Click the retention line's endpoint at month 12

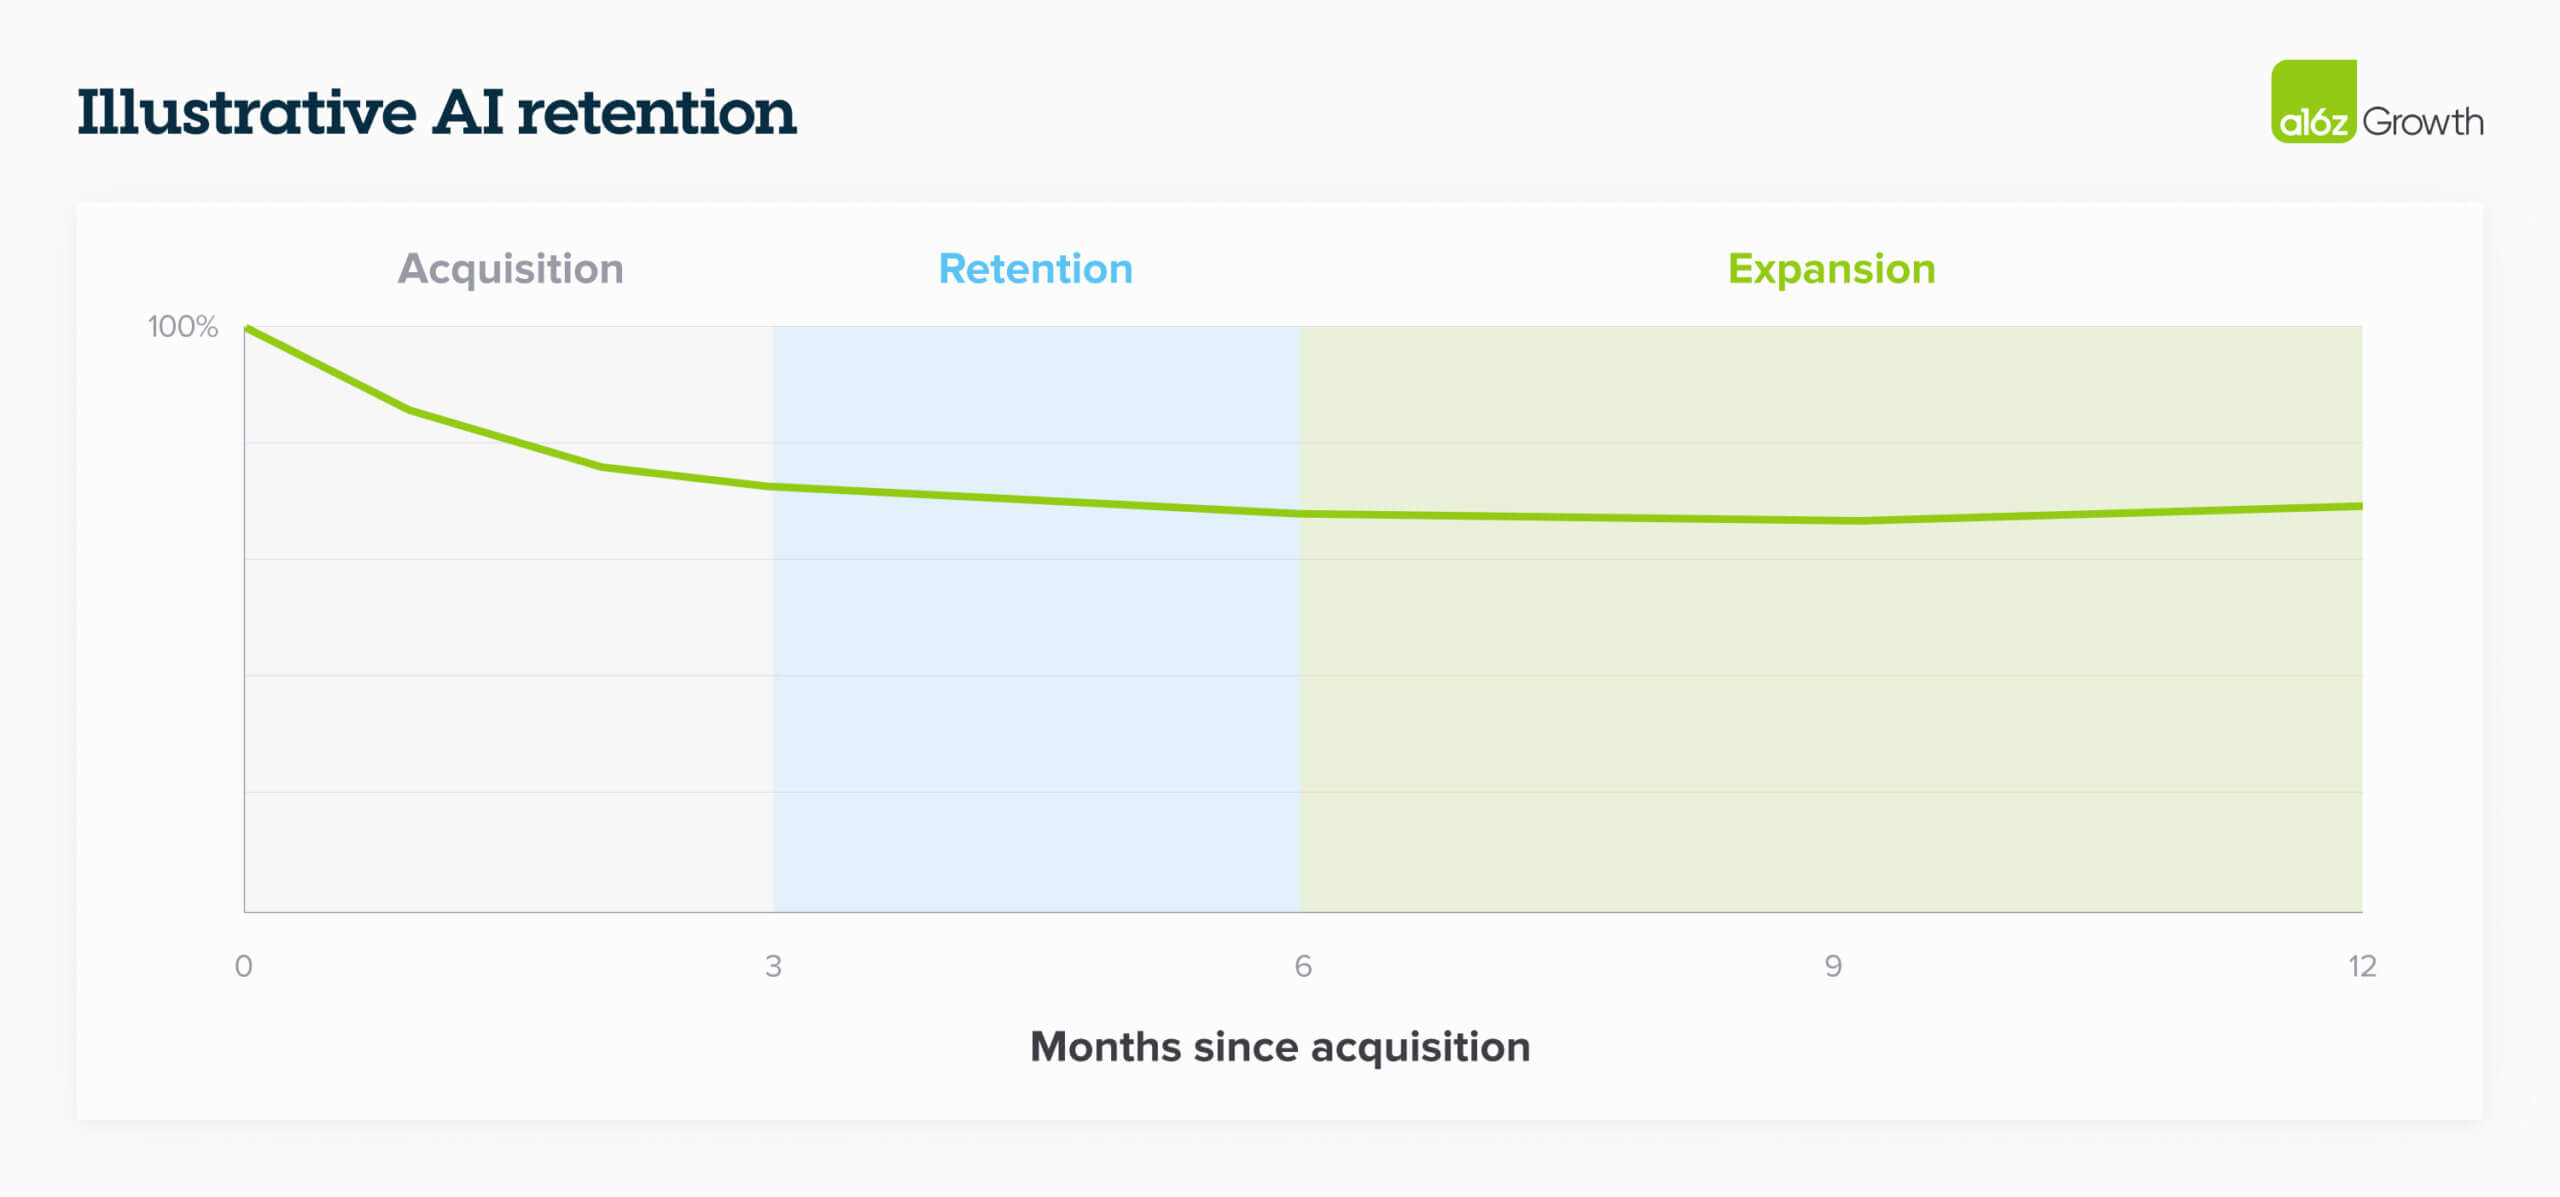(x=2359, y=507)
